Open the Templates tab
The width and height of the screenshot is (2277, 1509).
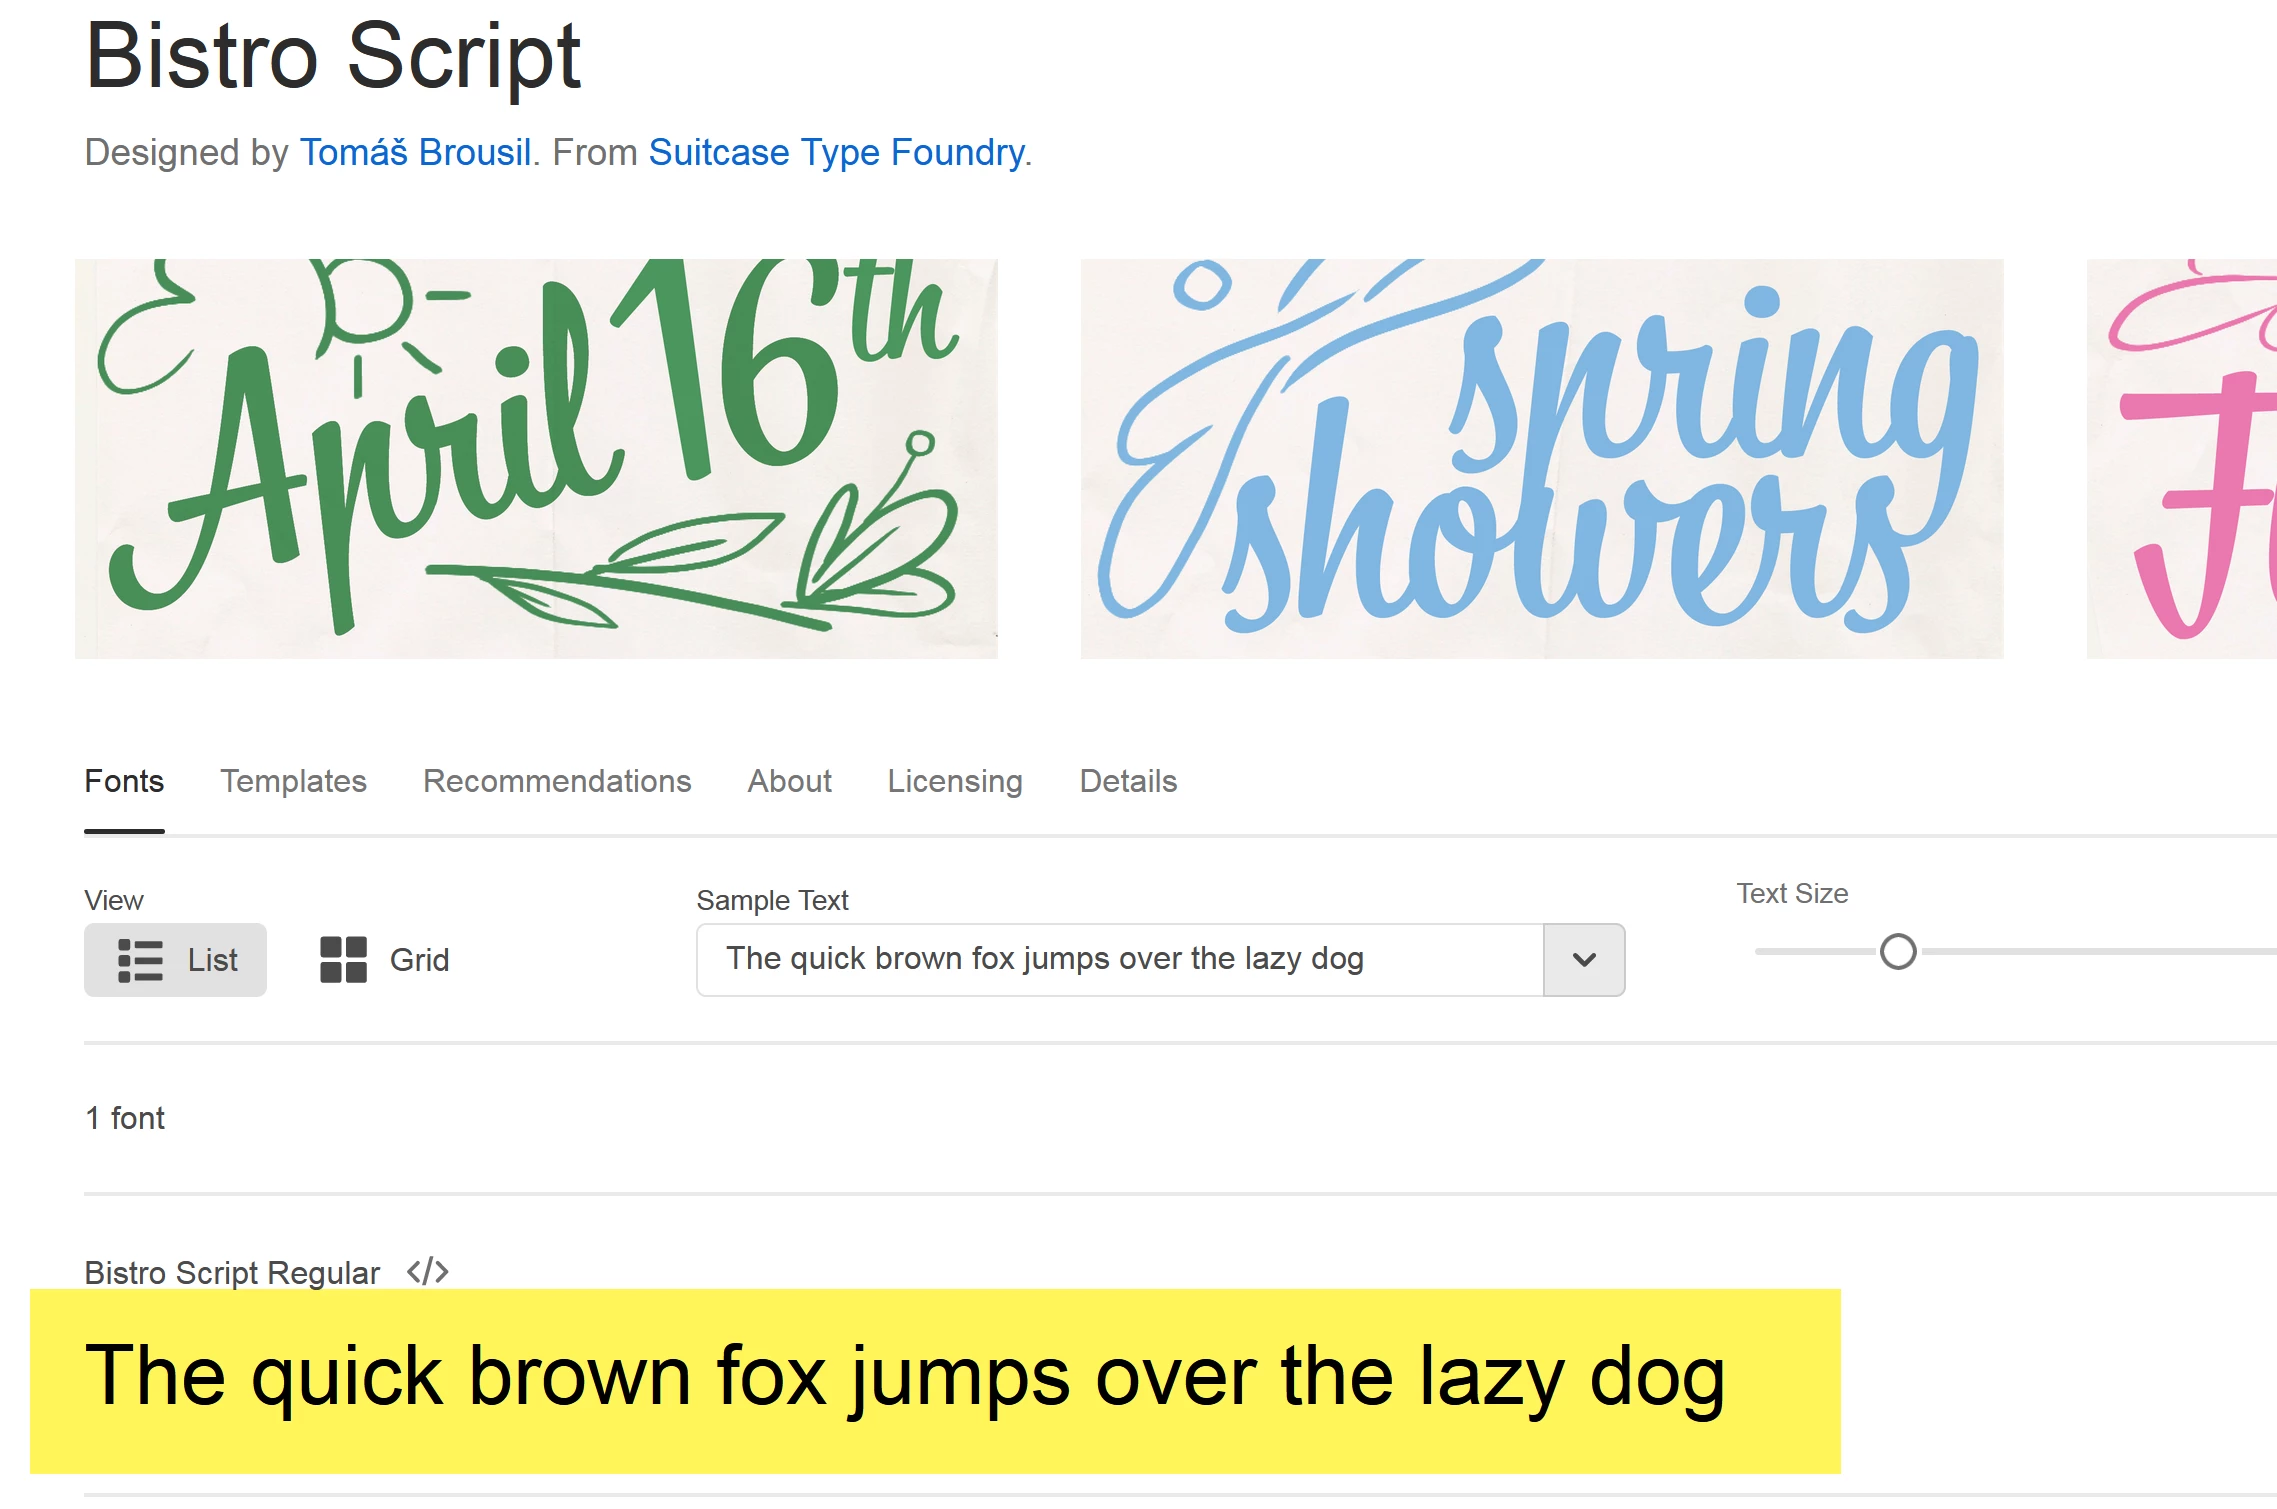coord(293,781)
